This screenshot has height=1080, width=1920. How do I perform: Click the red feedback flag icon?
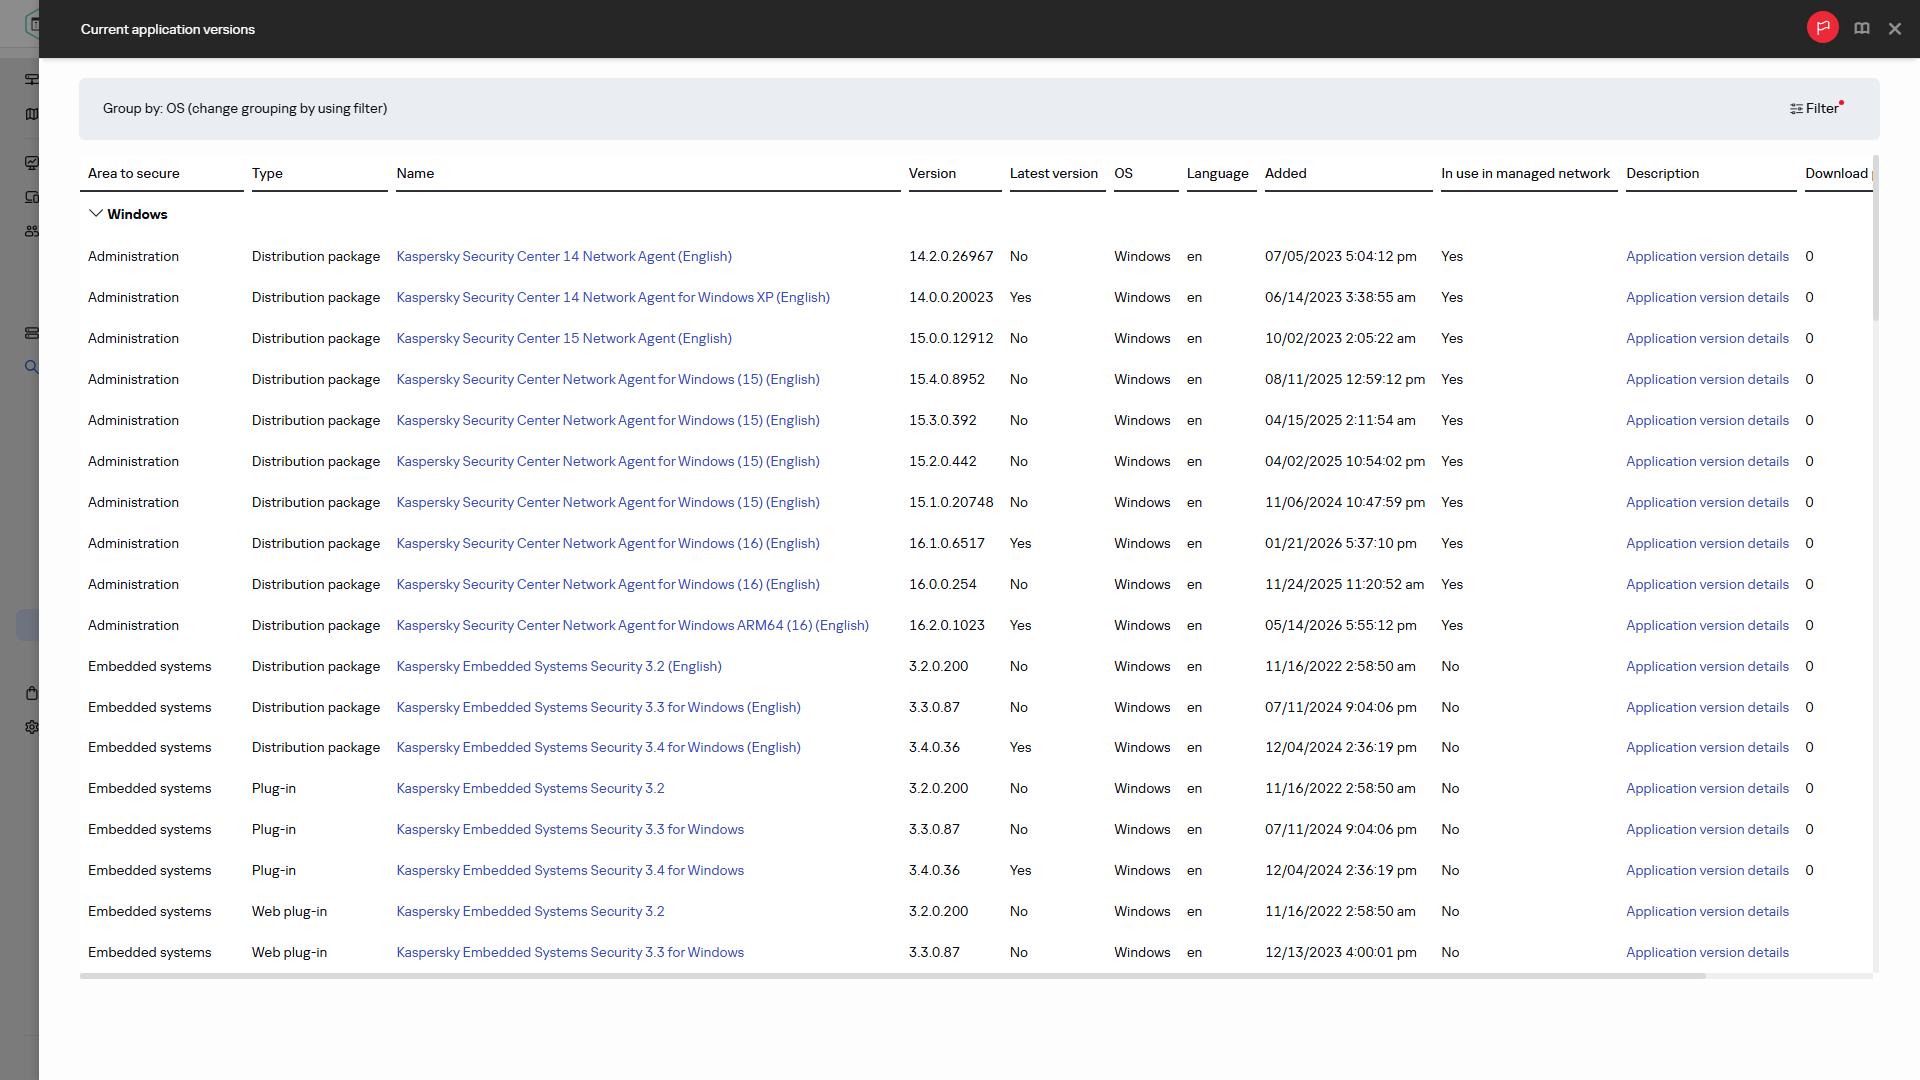1822,28
